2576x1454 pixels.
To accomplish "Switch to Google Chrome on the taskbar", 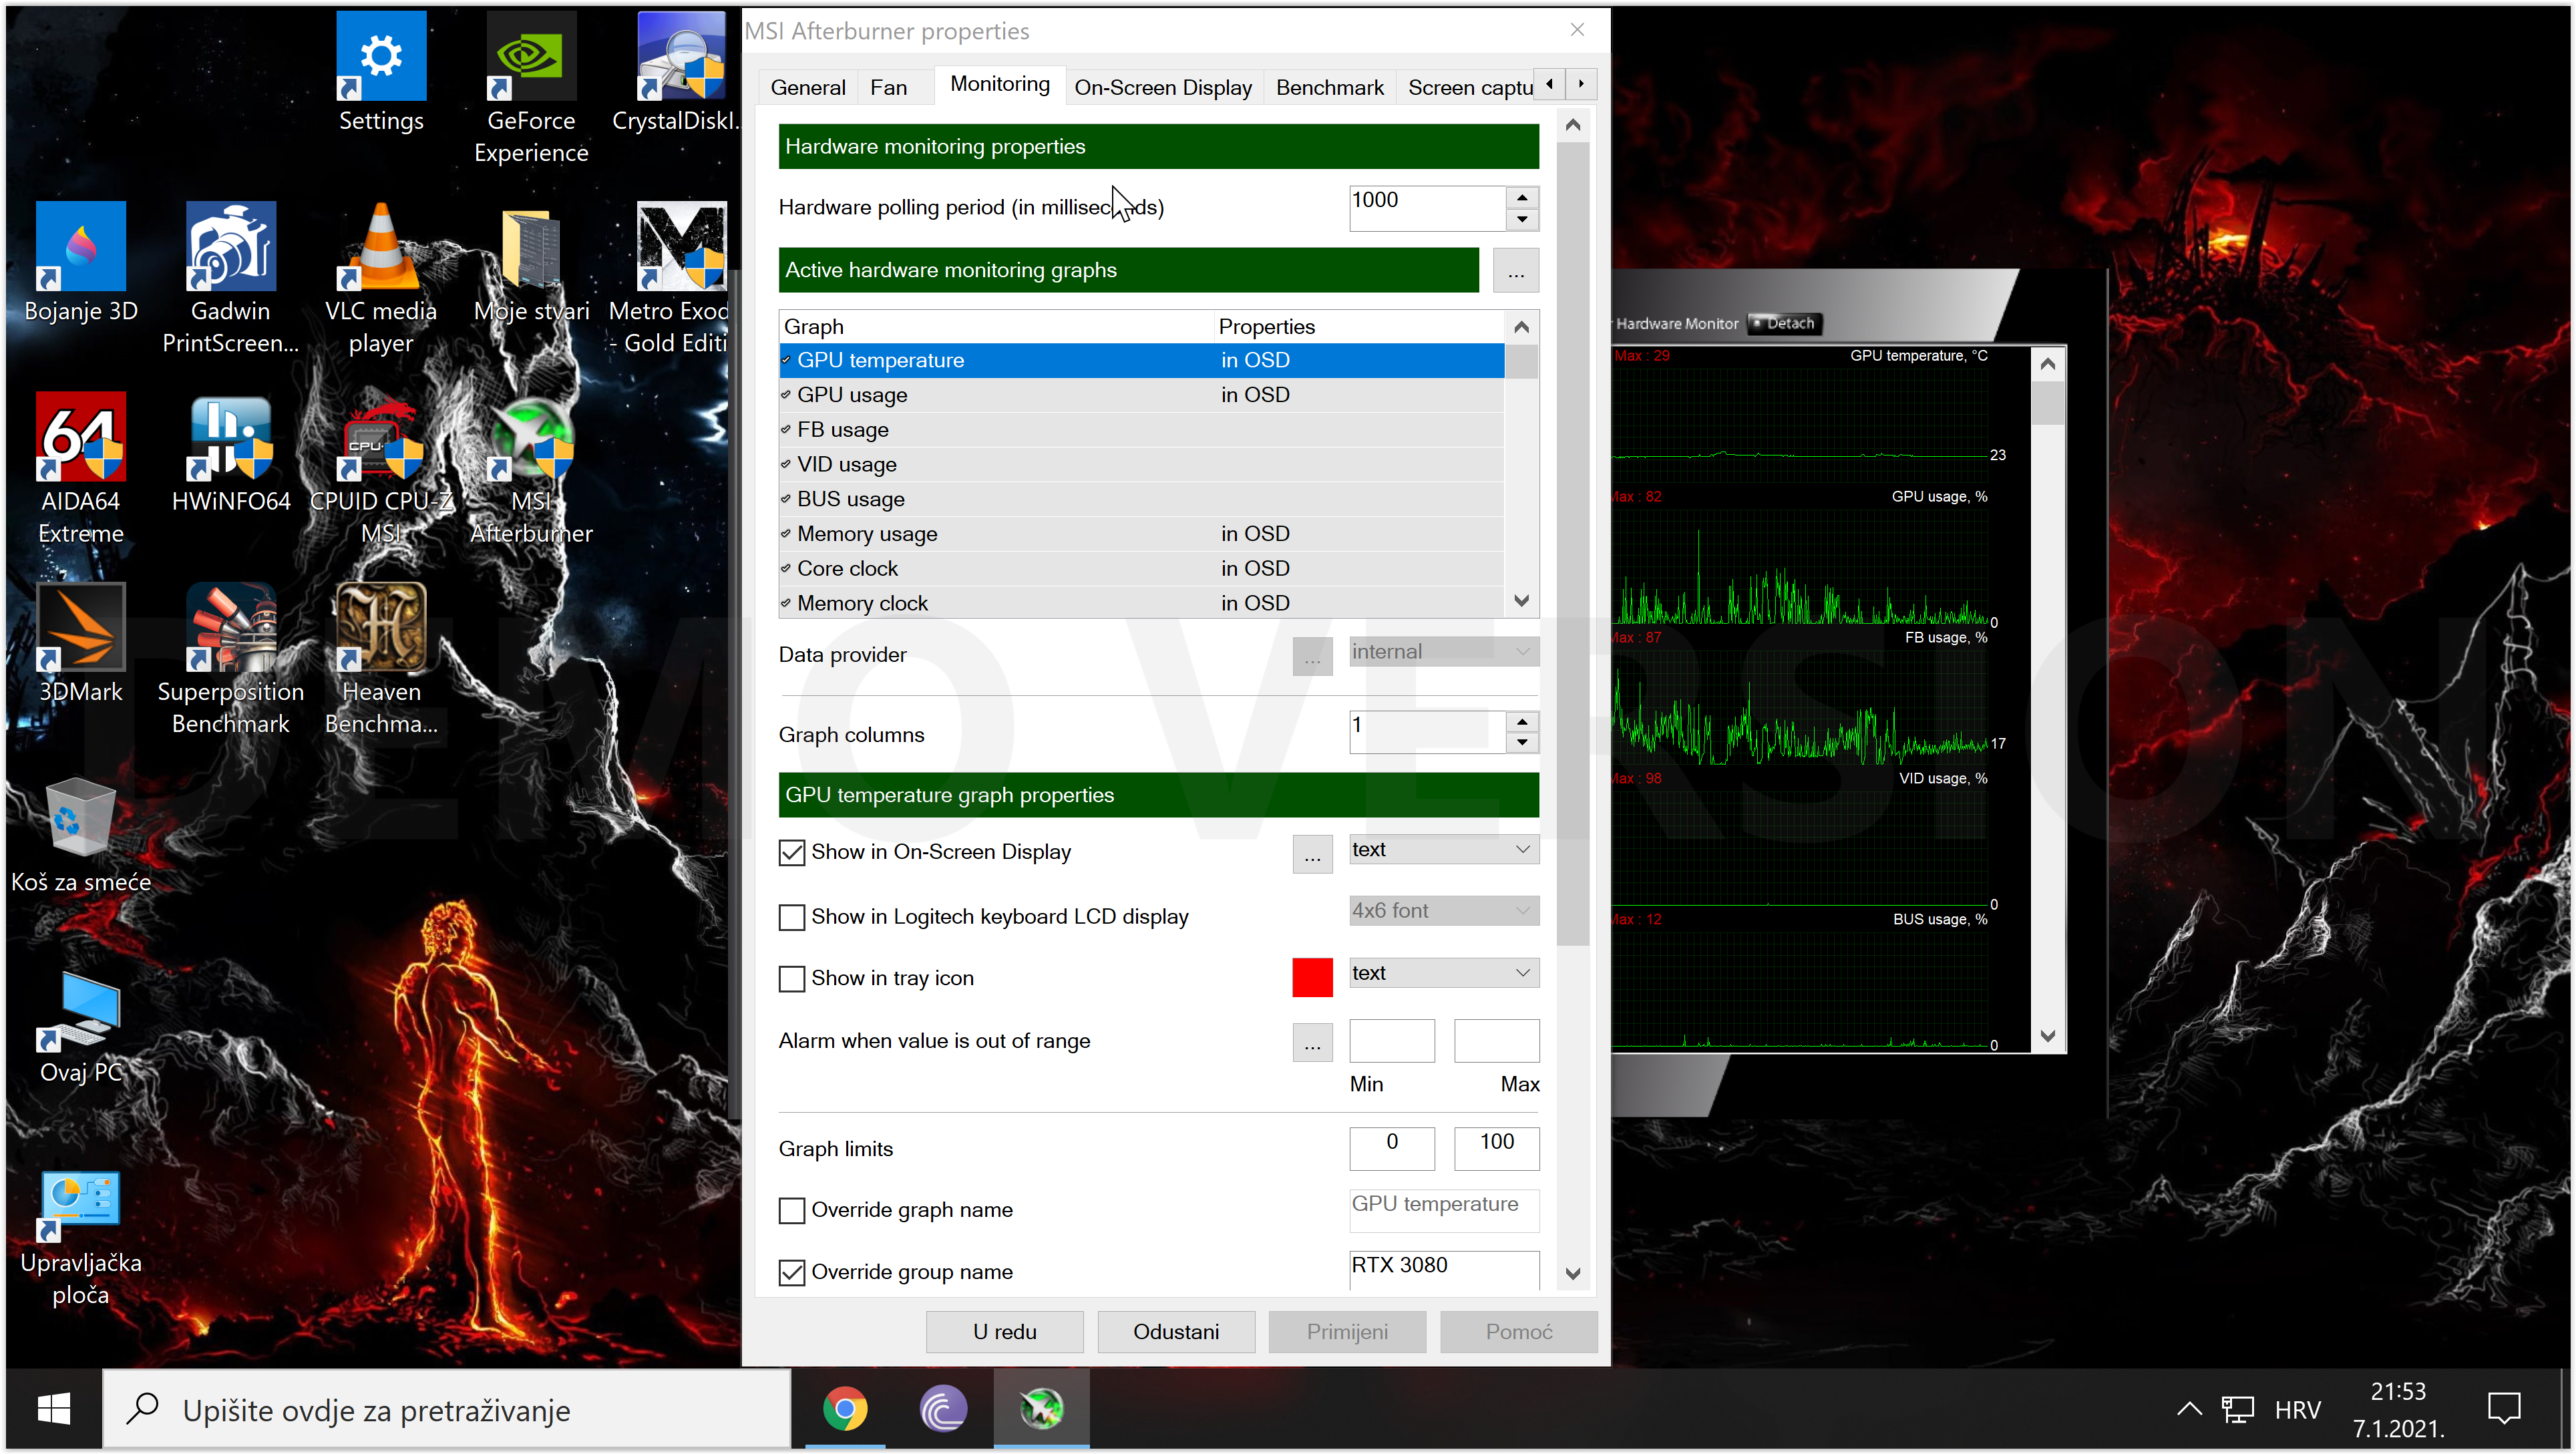I will 845,1410.
